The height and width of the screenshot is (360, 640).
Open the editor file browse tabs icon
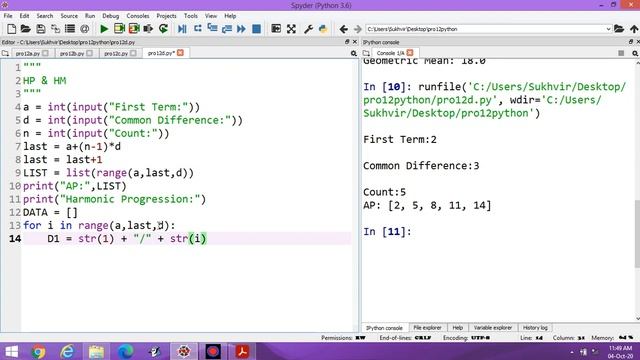click(5, 53)
